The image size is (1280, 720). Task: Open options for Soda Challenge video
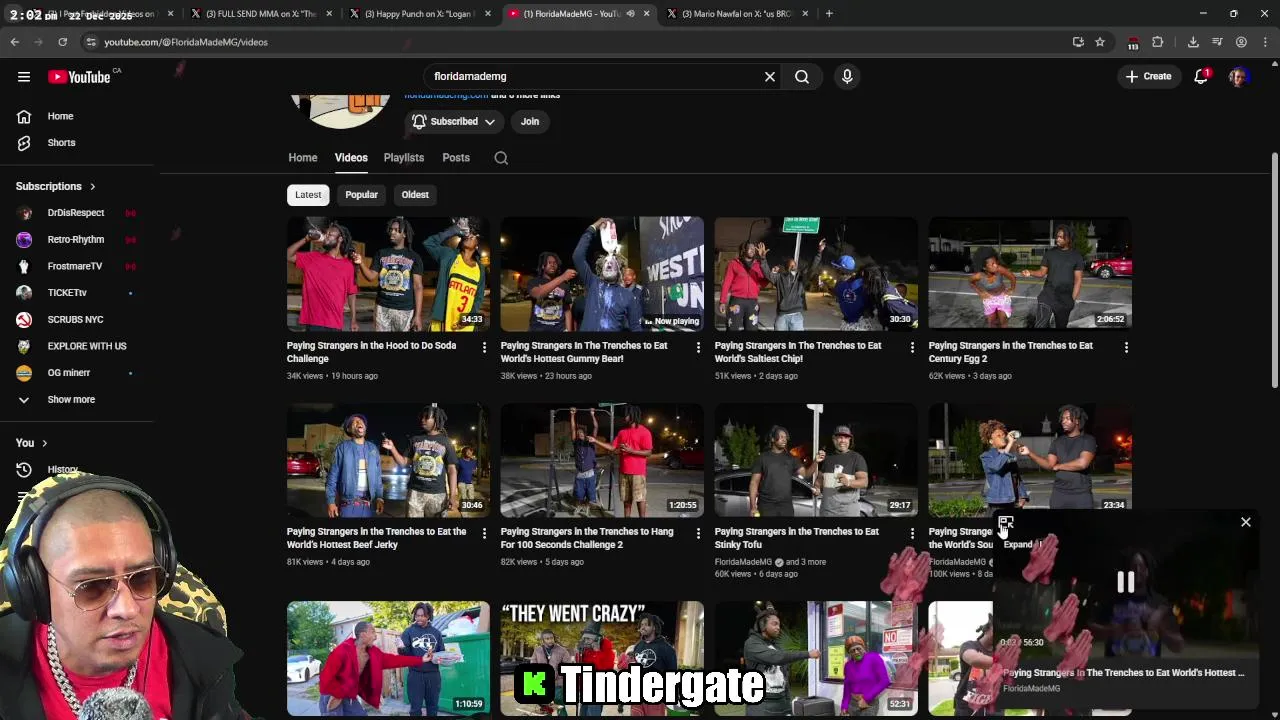tap(484, 348)
